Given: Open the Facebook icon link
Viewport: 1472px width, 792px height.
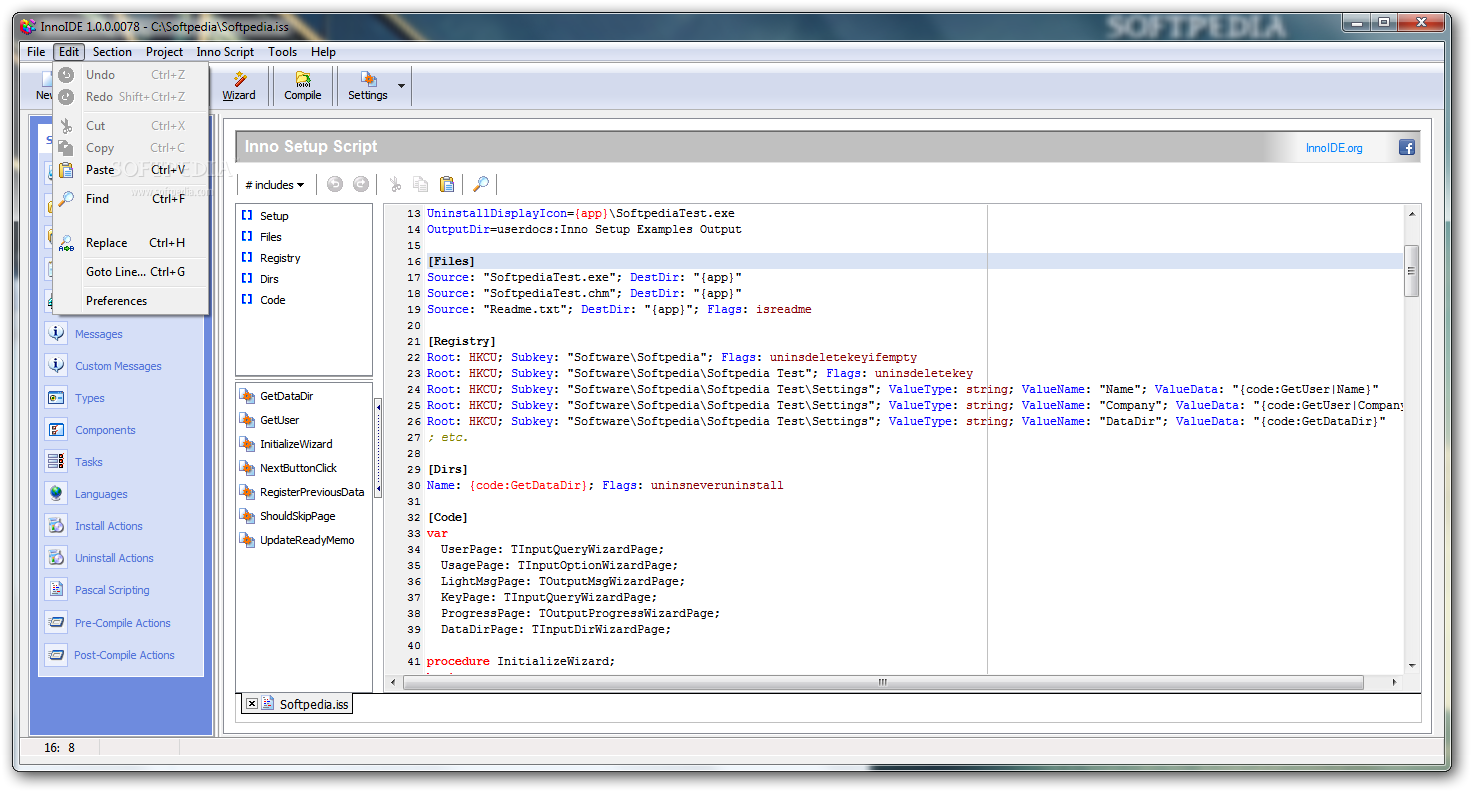Looking at the screenshot, I should pyautogui.click(x=1406, y=148).
